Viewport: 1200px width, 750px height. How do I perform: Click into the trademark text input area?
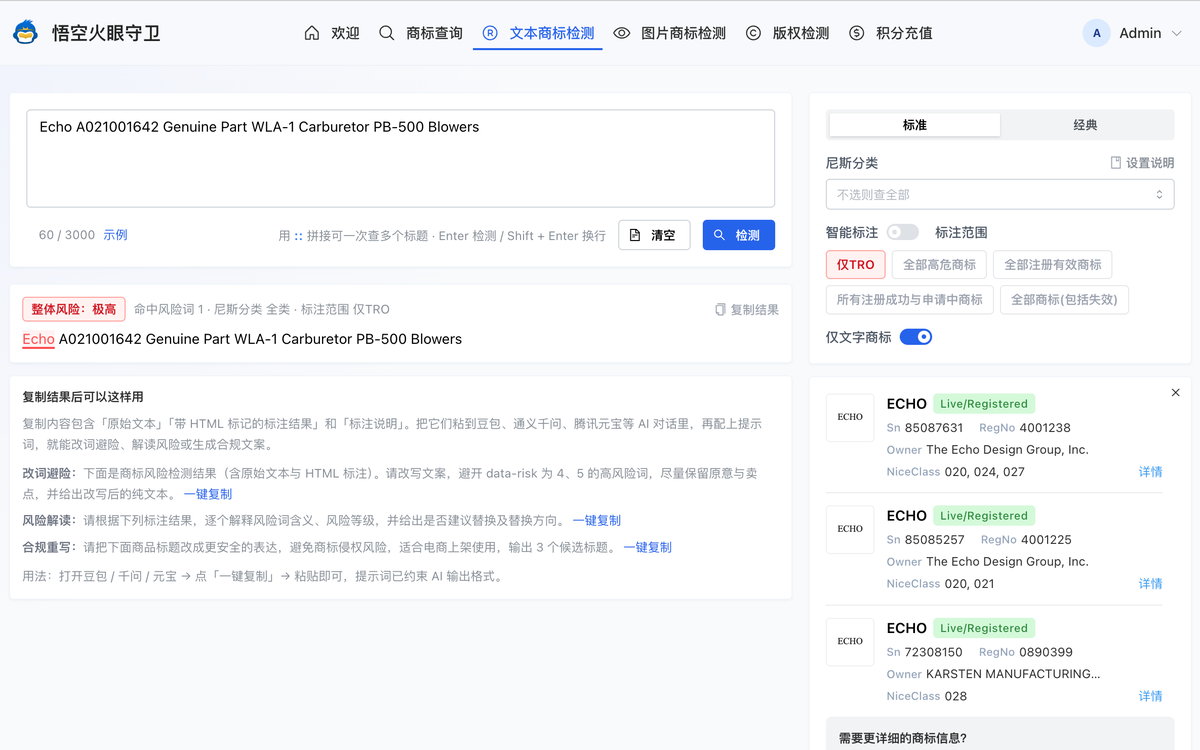(x=400, y=158)
